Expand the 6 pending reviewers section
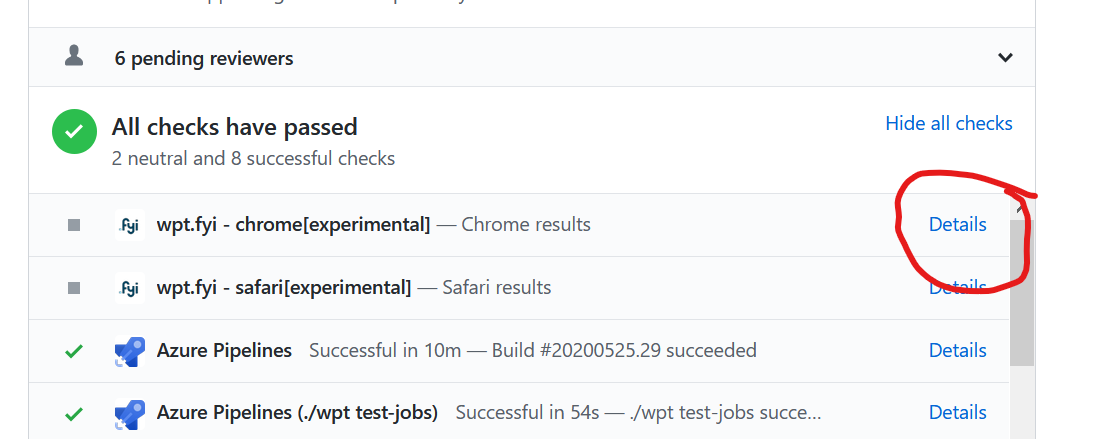 [x=1005, y=58]
